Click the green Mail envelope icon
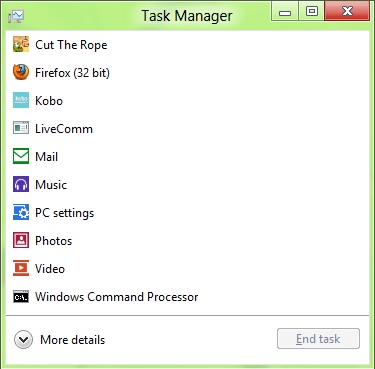This screenshot has width=375, height=369. click(21, 156)
